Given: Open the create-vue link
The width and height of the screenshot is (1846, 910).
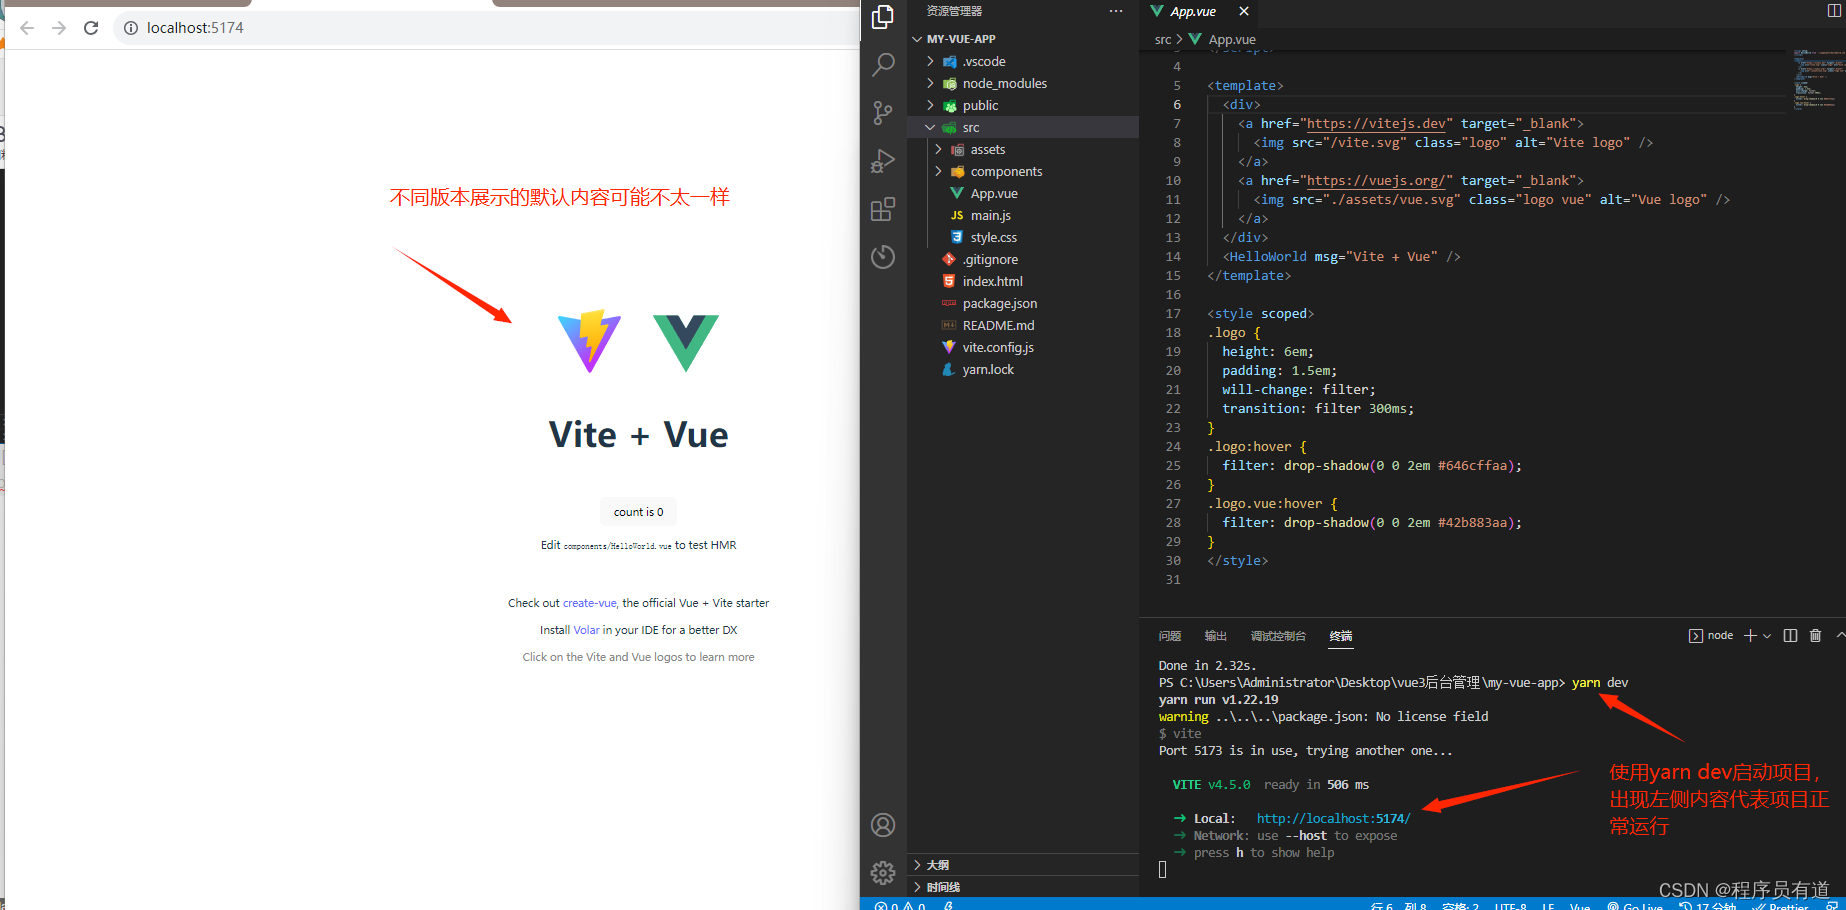Looking at the screenshot, I should coord(590,603).
